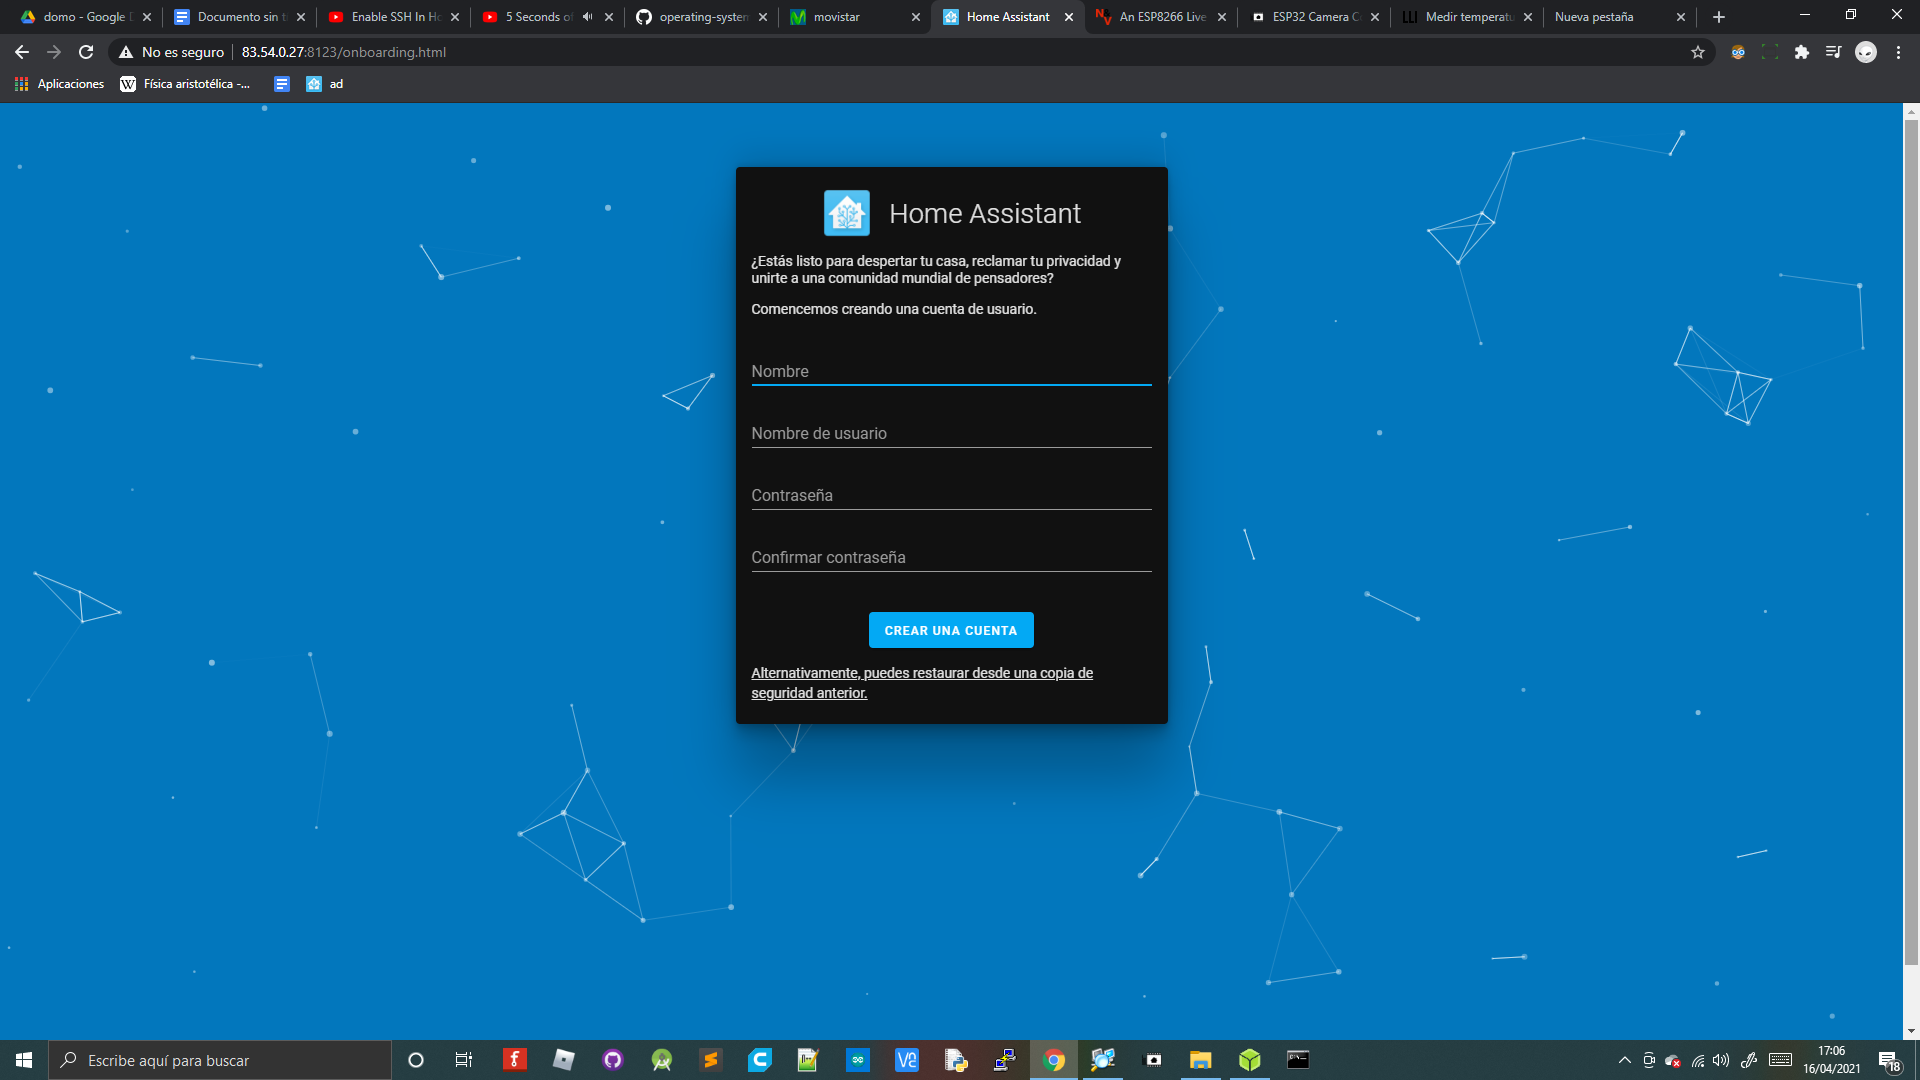Open Chrome three-dot menu

tap(1898, 52)
